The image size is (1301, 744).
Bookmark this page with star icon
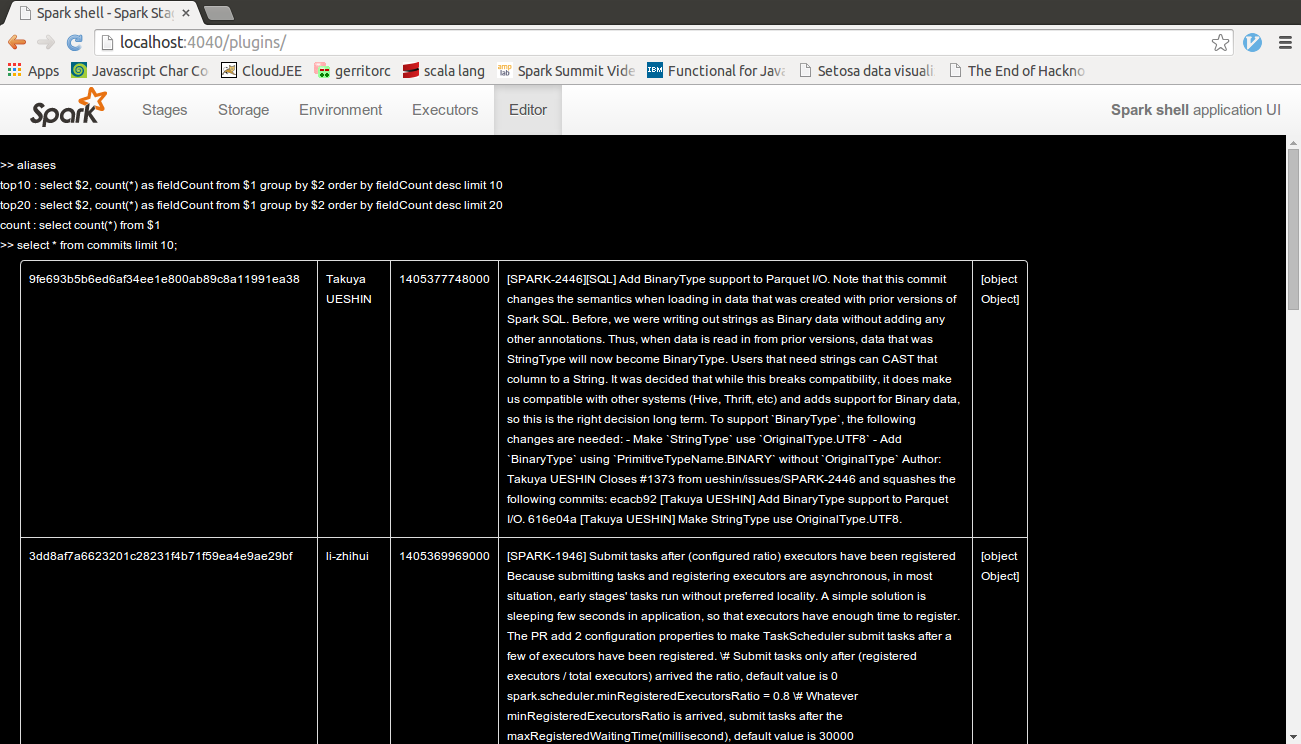pyautogui.click(x=1220, y=43)
